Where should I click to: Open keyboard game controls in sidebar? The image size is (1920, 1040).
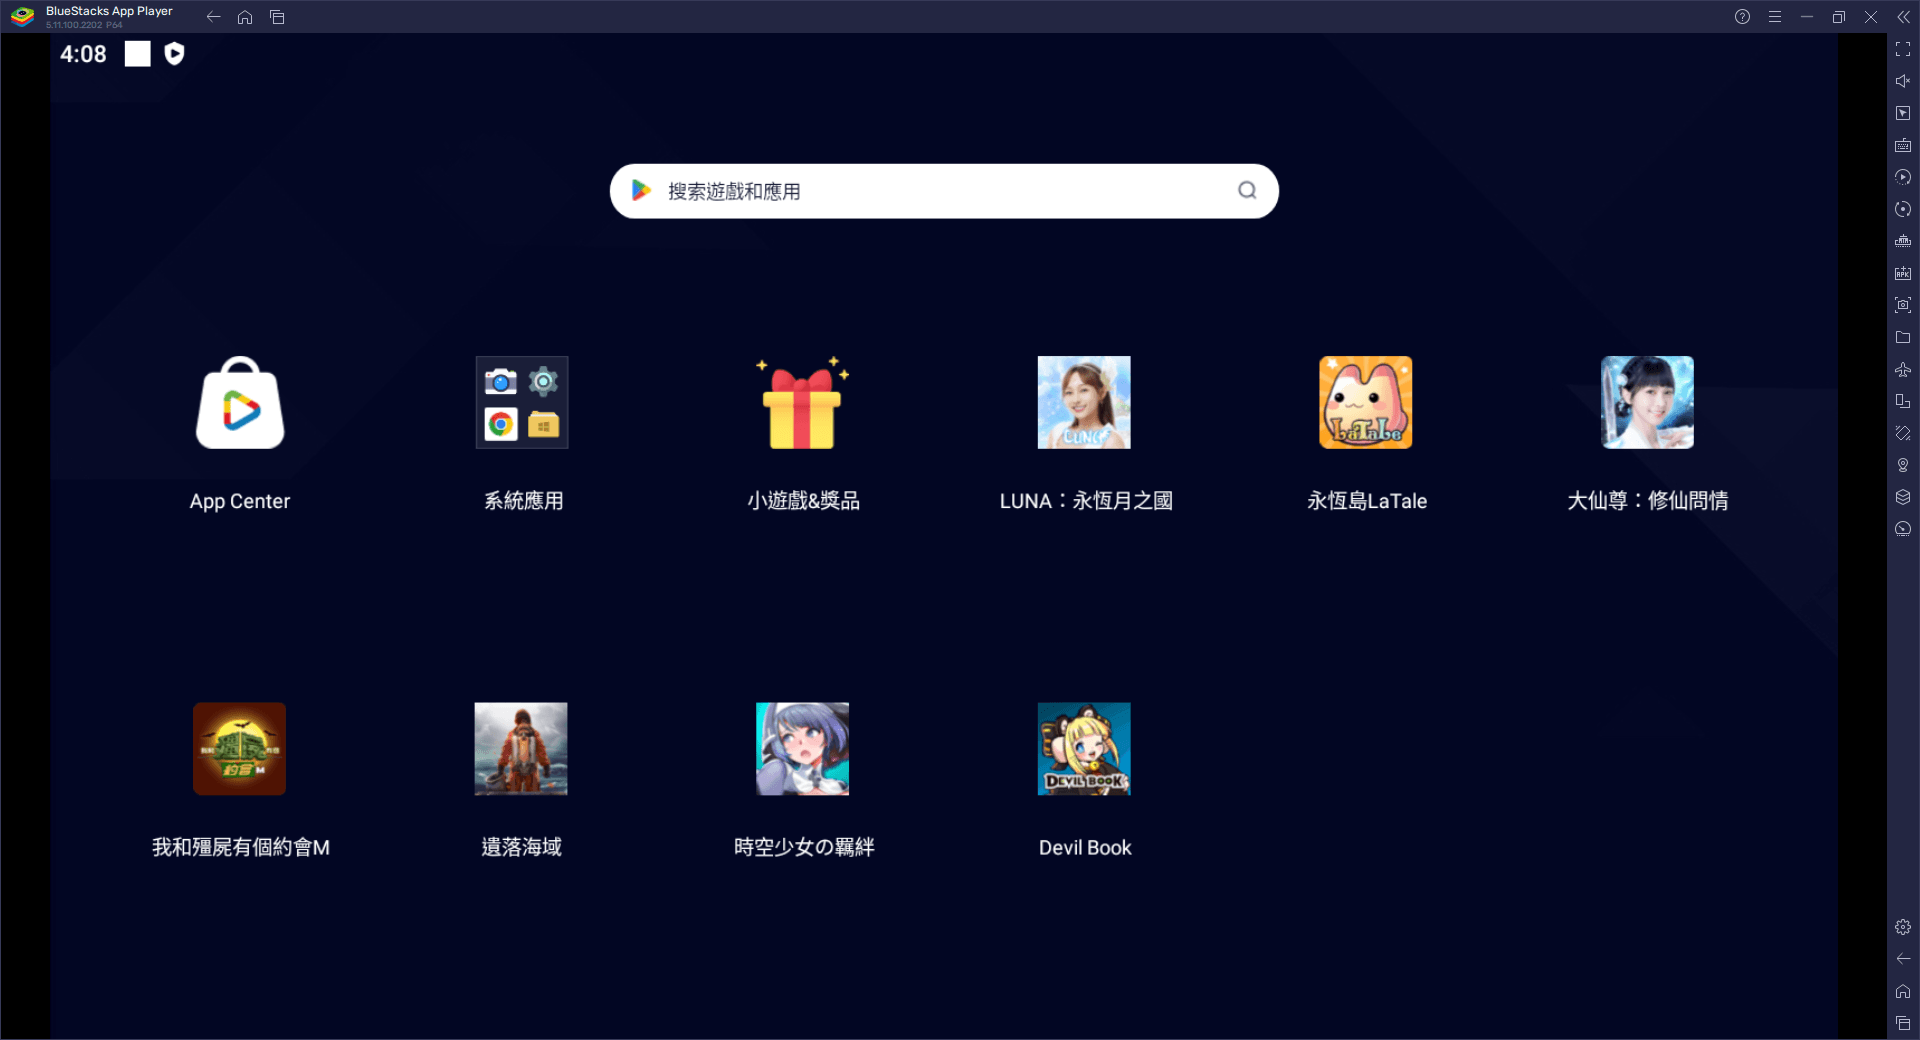[1903, 145]
